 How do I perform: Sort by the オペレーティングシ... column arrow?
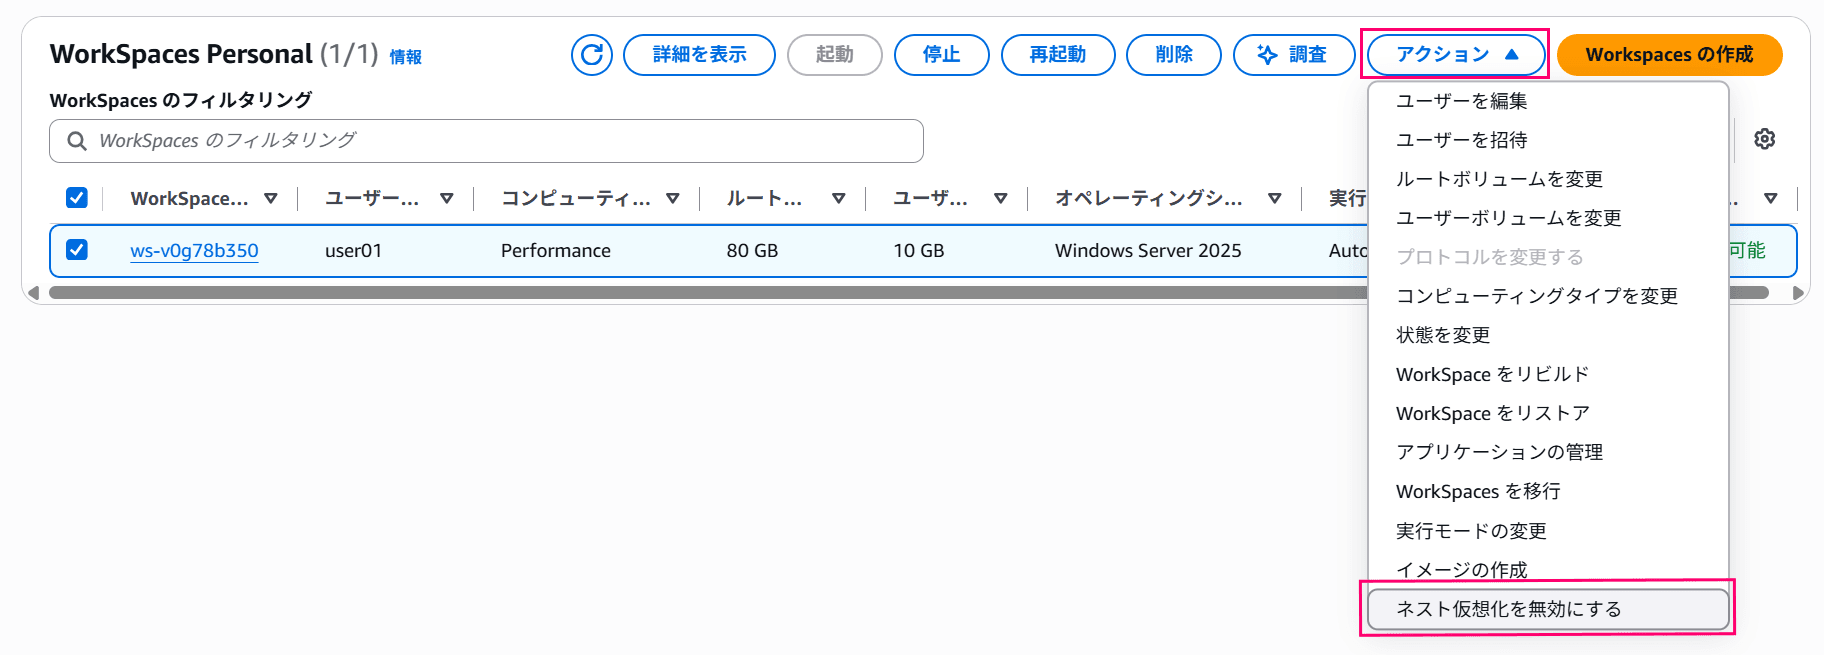point(1275,199)
